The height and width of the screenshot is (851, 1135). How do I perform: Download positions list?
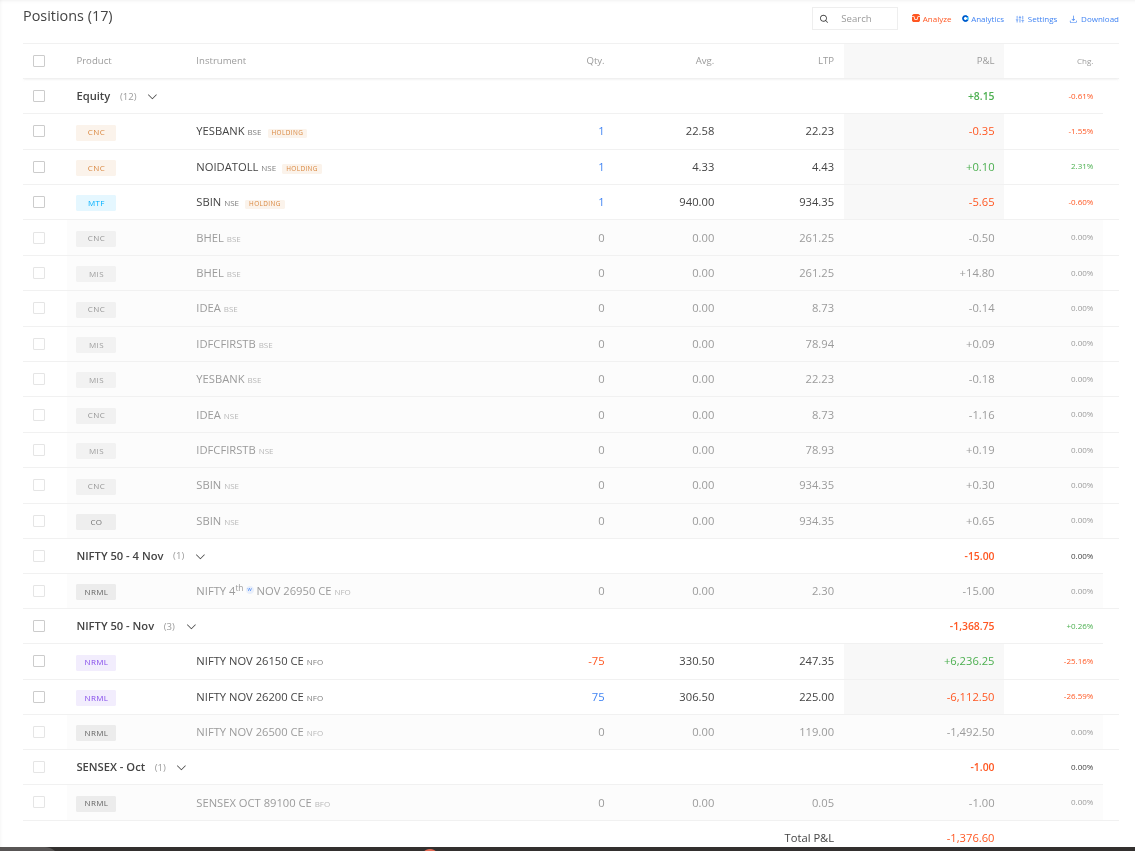pos(1093,19)
